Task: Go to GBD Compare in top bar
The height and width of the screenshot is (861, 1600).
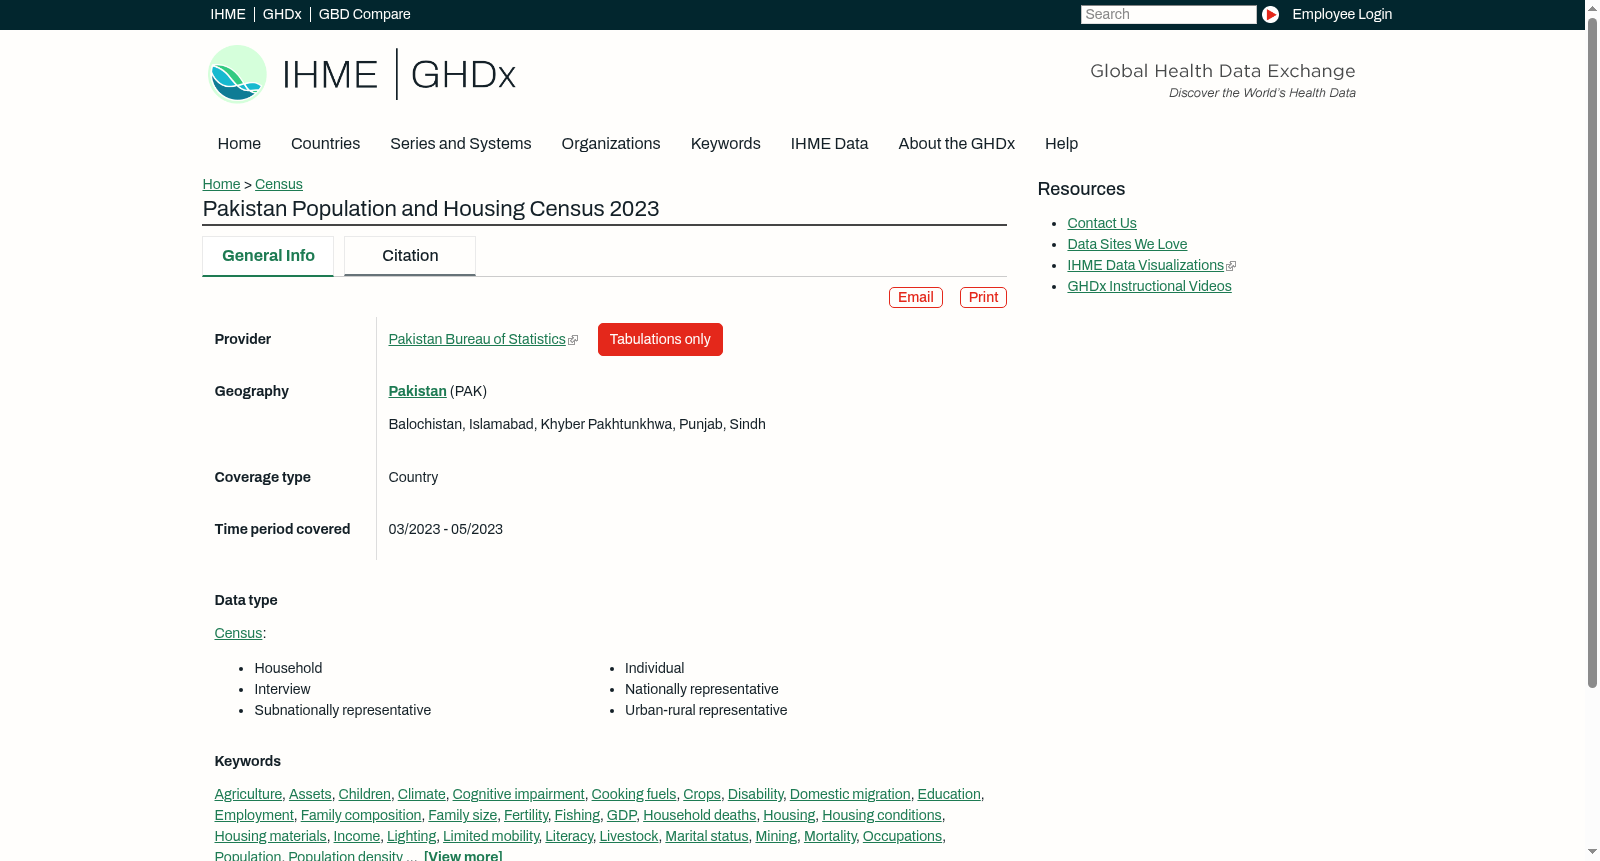Action: click(x=364, y=14)
